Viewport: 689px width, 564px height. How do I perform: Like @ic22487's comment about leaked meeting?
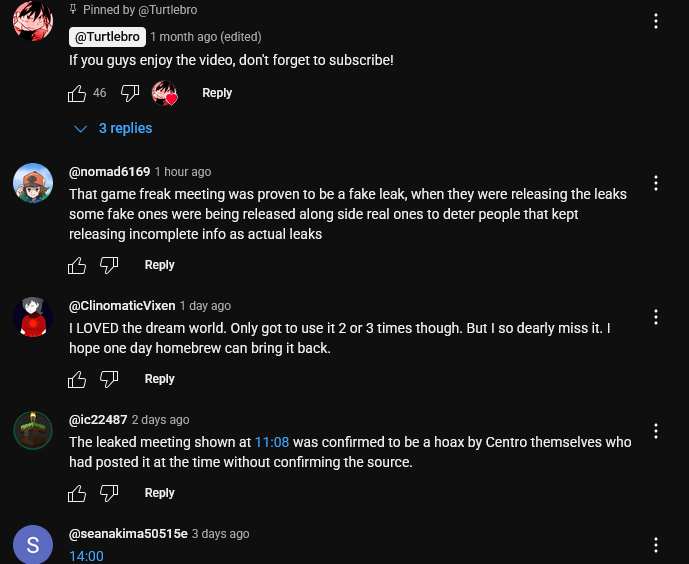click(x=77, y=493)
